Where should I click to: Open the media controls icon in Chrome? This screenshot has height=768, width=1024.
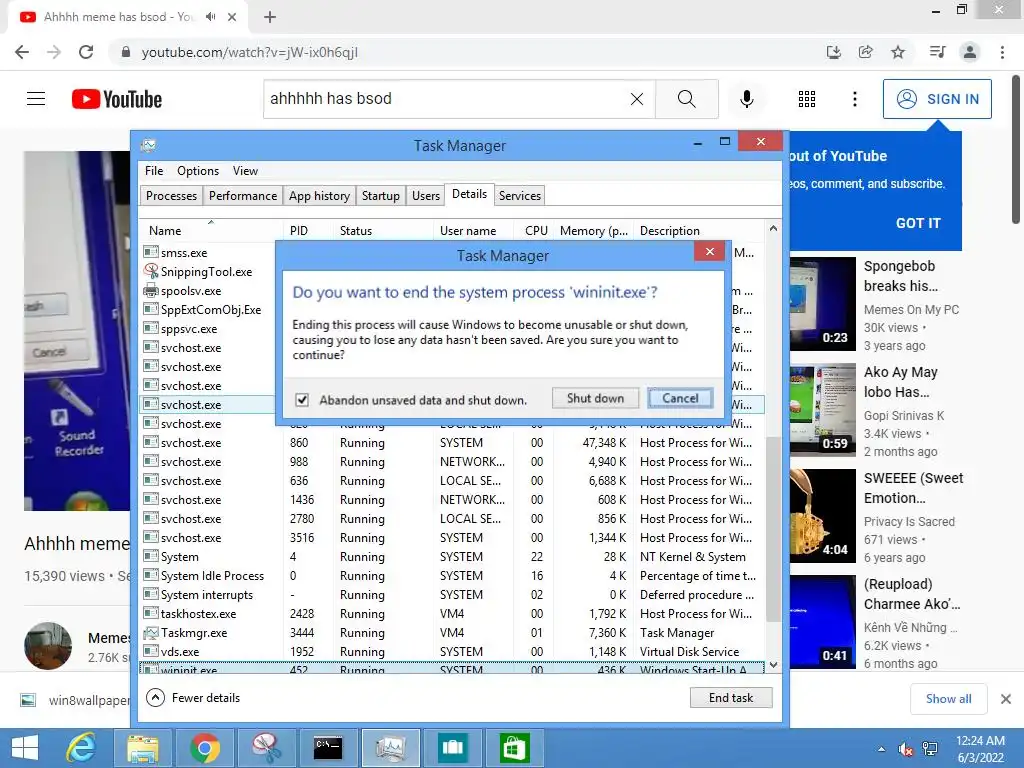pyautogui.click(x=937, y=52)
